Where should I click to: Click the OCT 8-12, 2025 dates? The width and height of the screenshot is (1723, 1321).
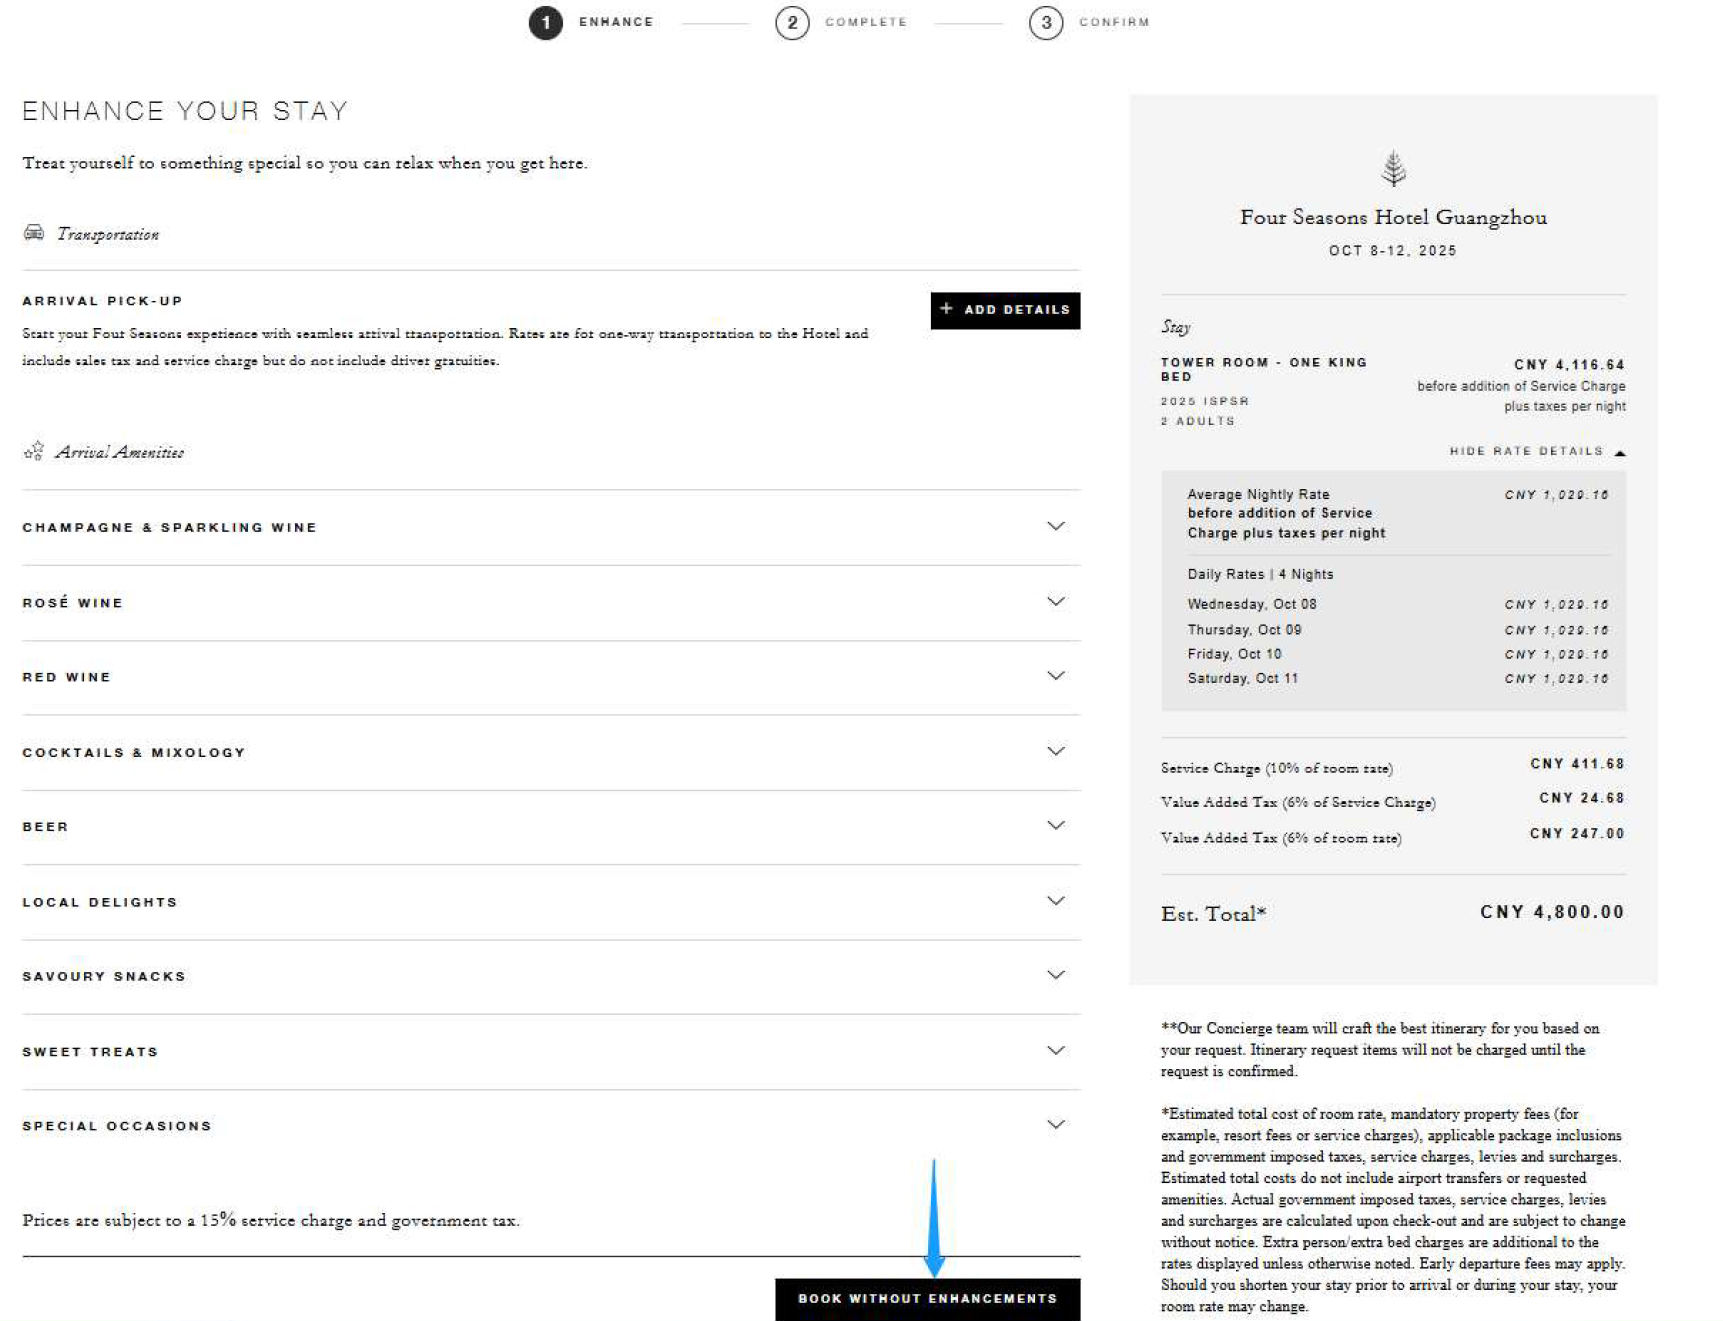[x=1393, y=251]
